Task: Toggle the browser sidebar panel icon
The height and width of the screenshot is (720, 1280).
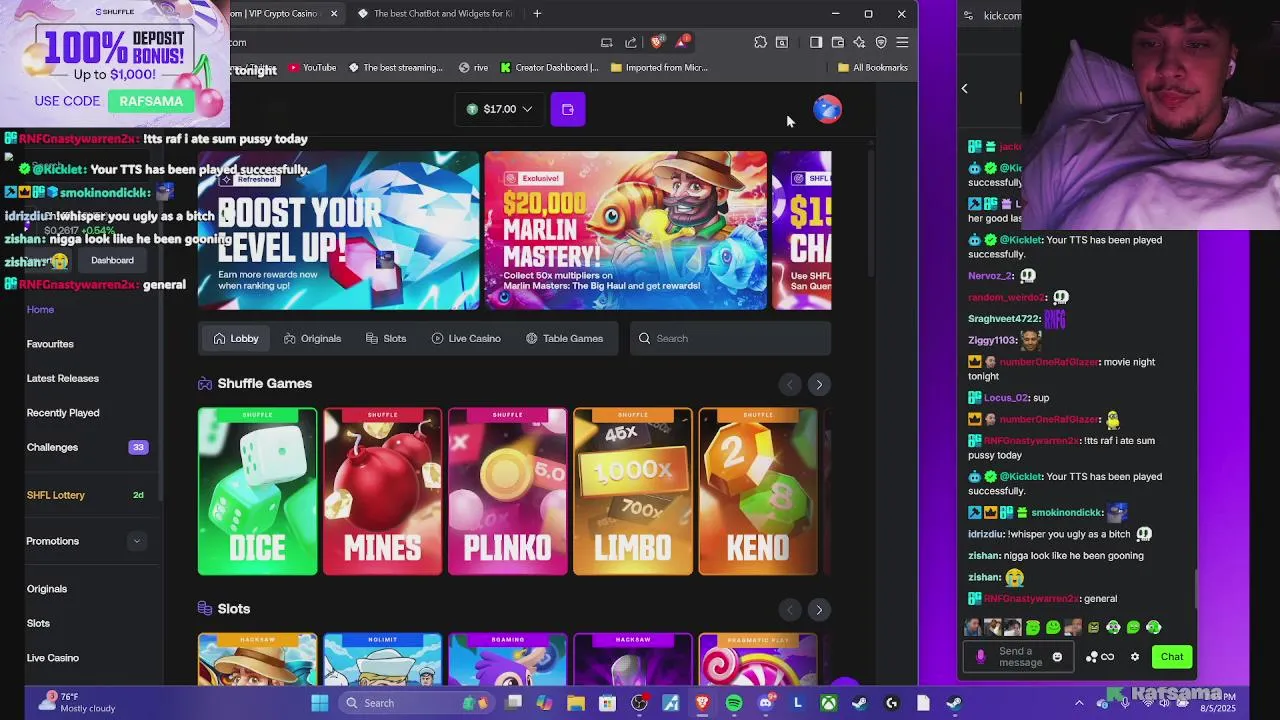Action: coord(816,42)
